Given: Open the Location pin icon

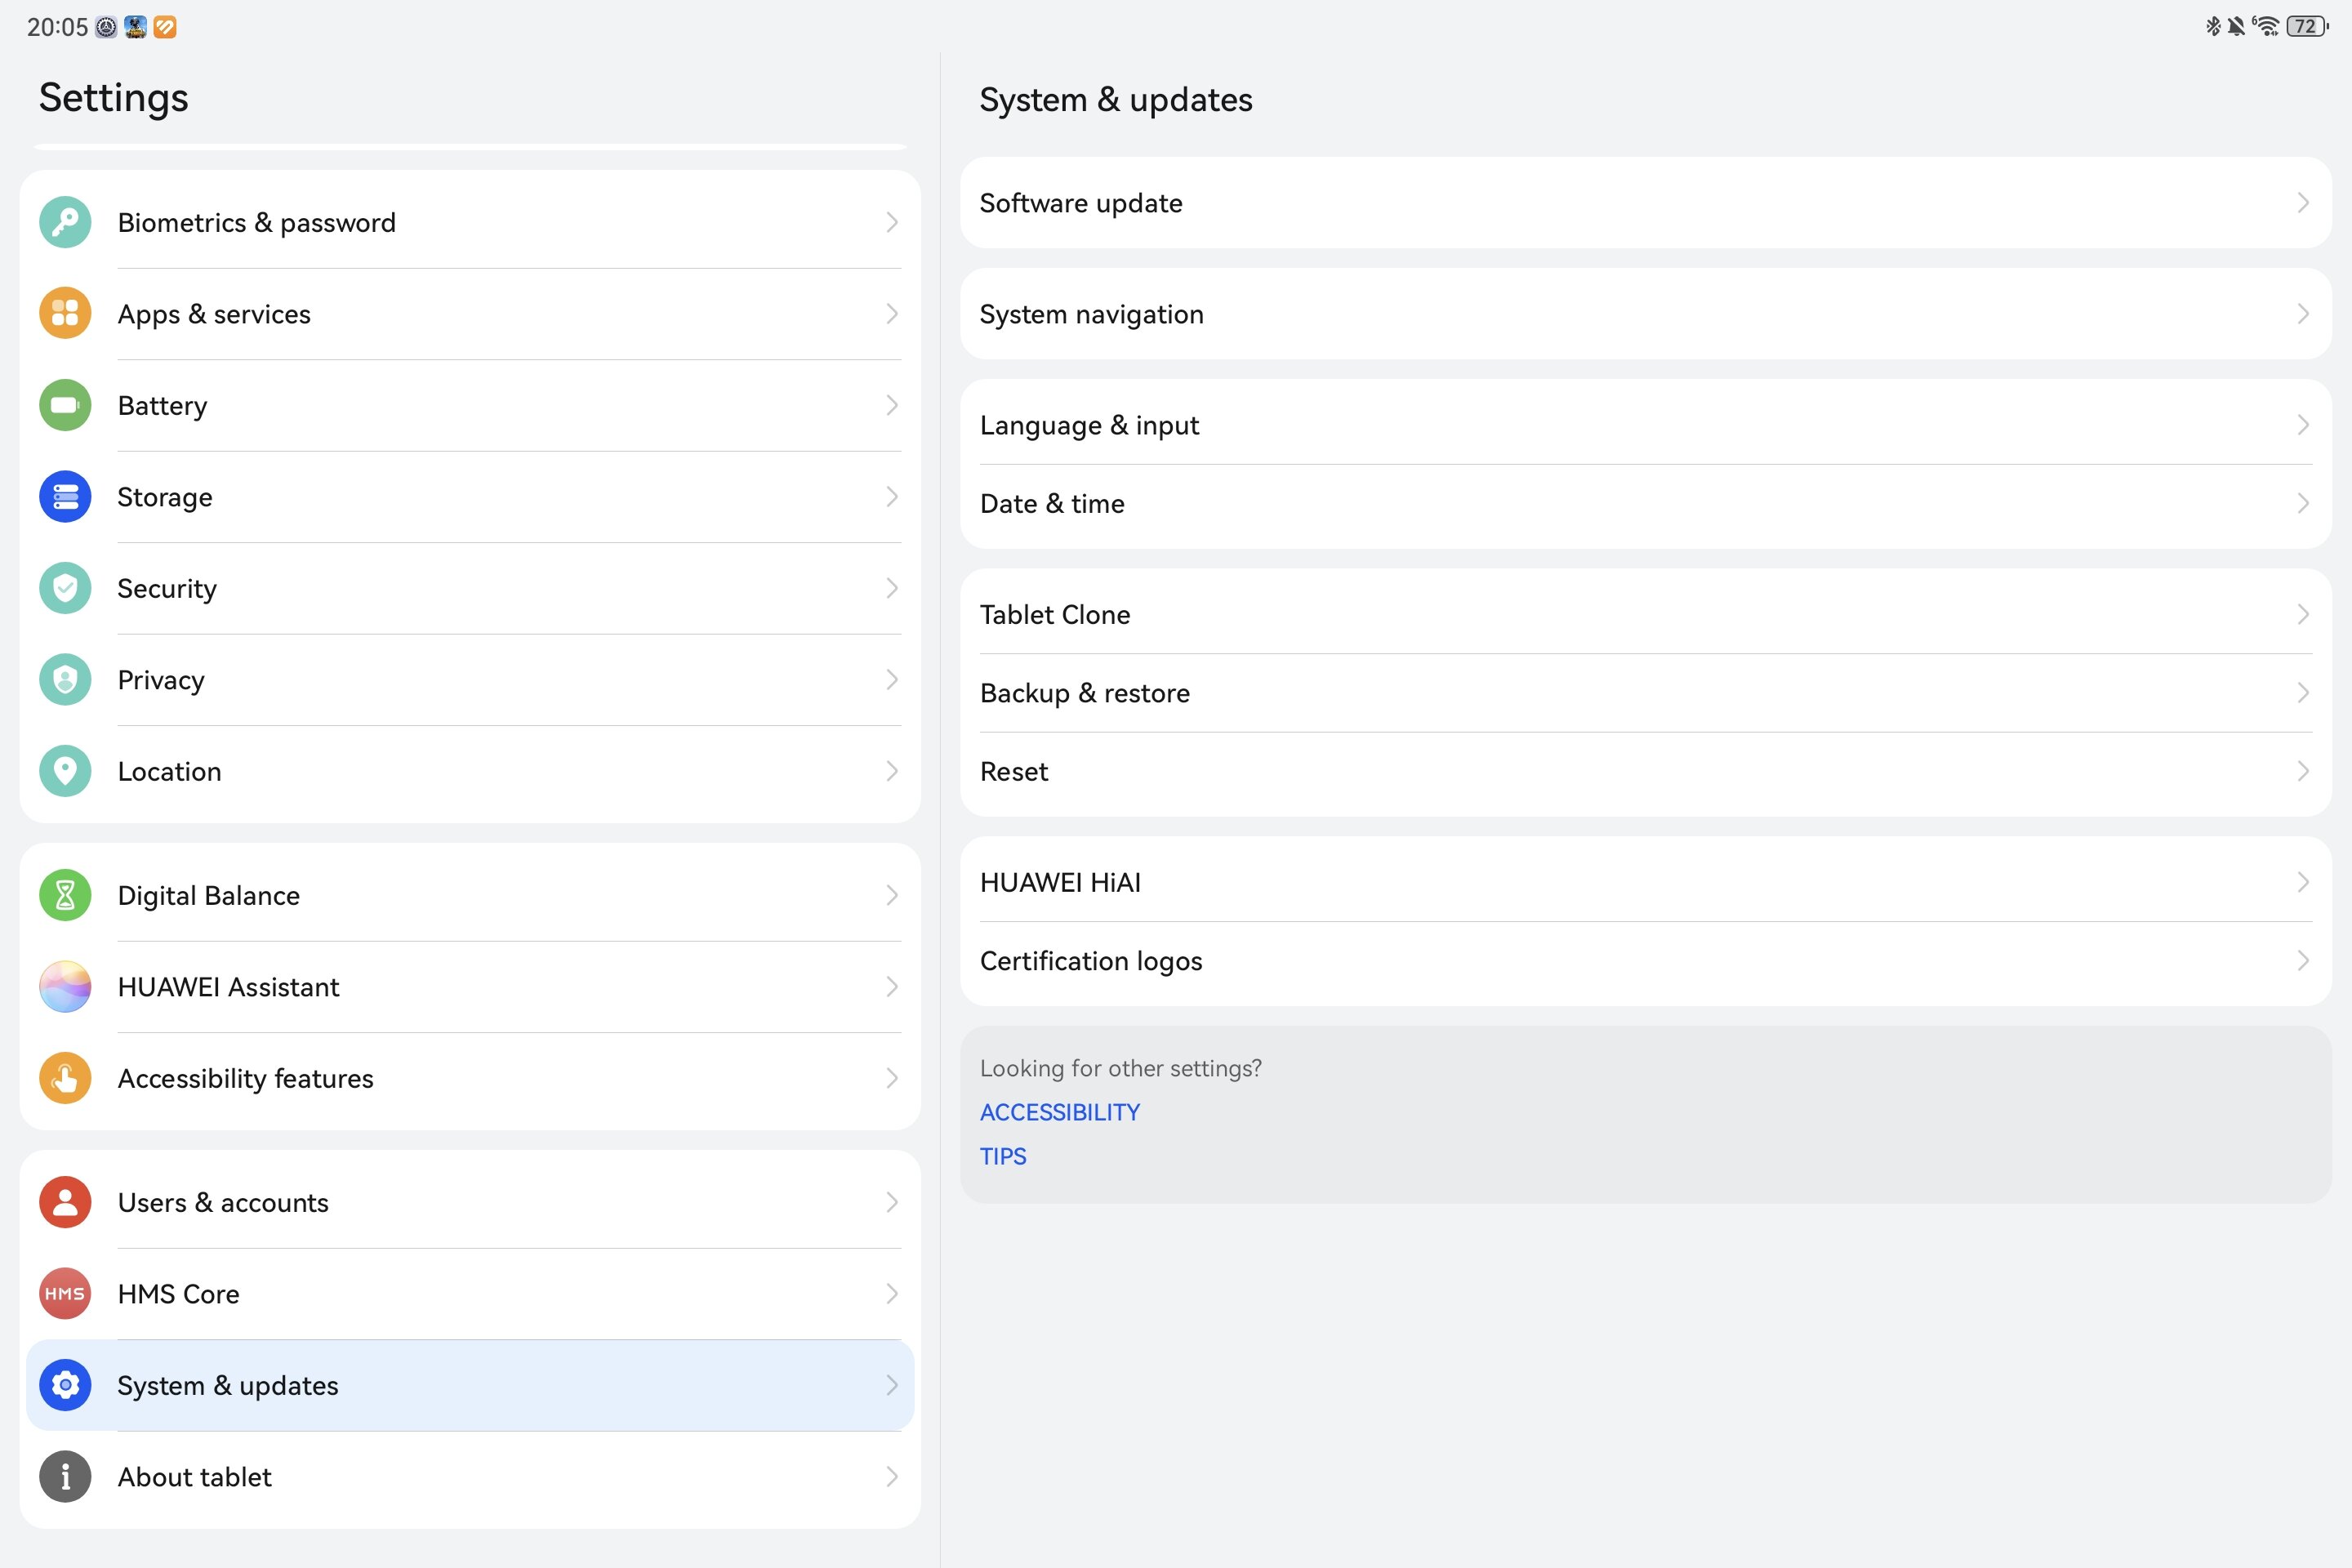Looking at the screenshot, I should pos(65,771).
